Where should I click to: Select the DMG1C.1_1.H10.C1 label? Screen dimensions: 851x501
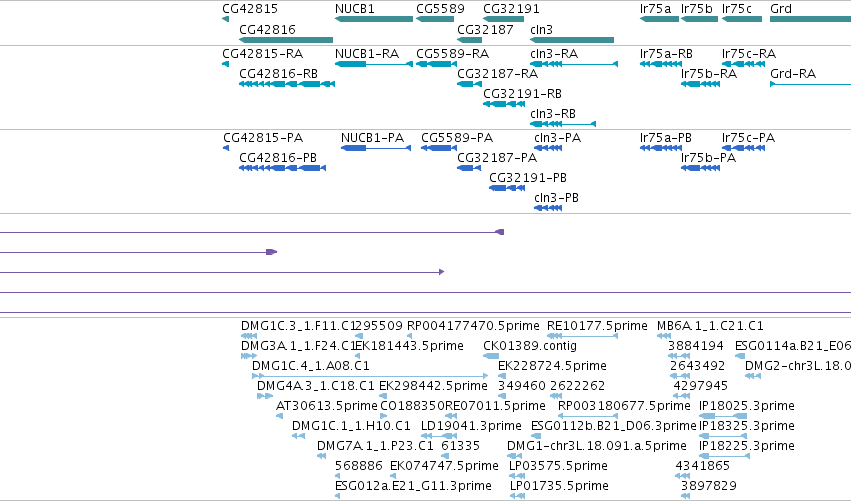[351, 426]
